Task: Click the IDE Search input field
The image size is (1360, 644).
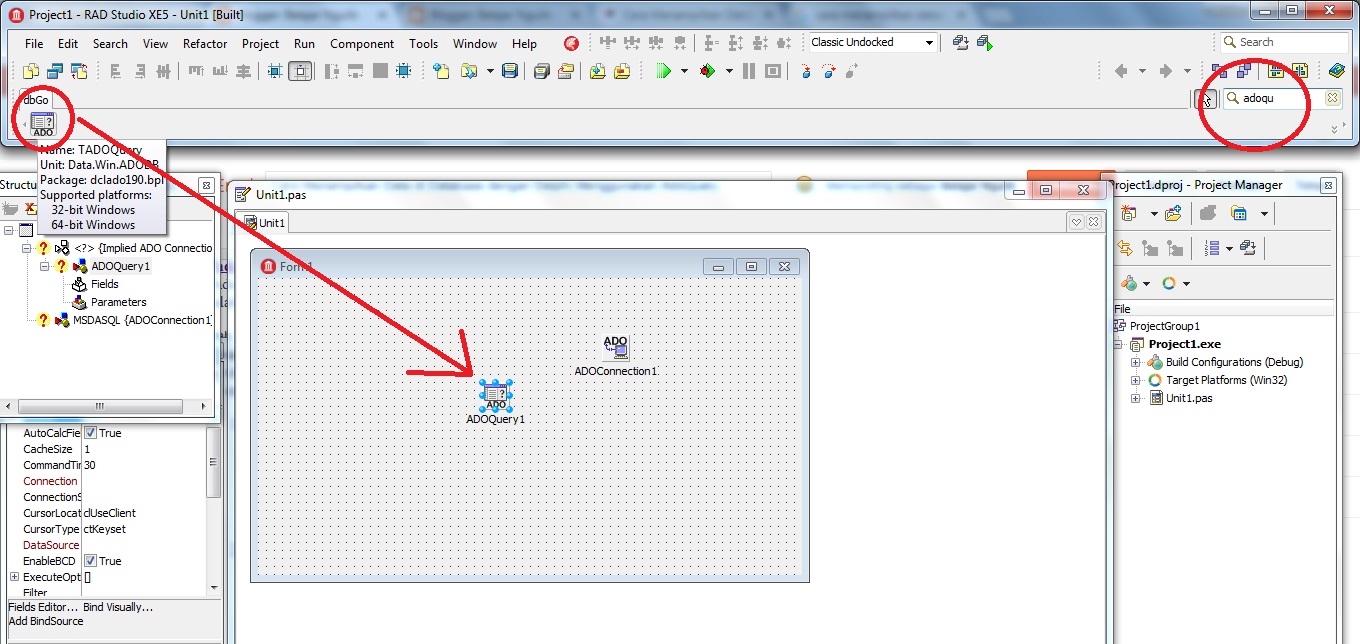Action: pos(1284,42)
